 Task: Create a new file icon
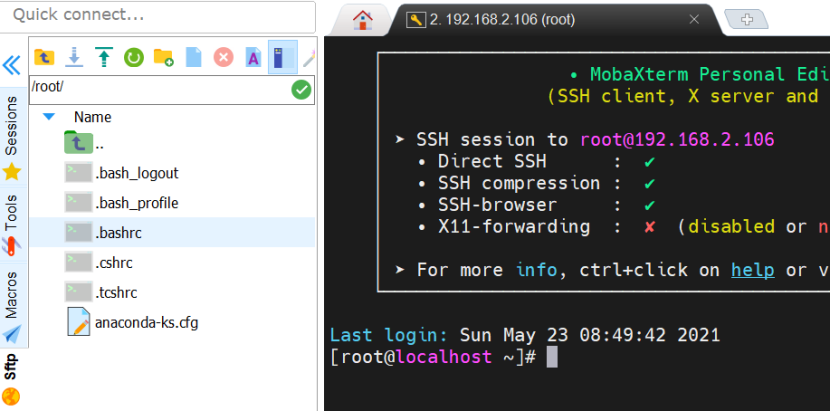coord(194,57)
